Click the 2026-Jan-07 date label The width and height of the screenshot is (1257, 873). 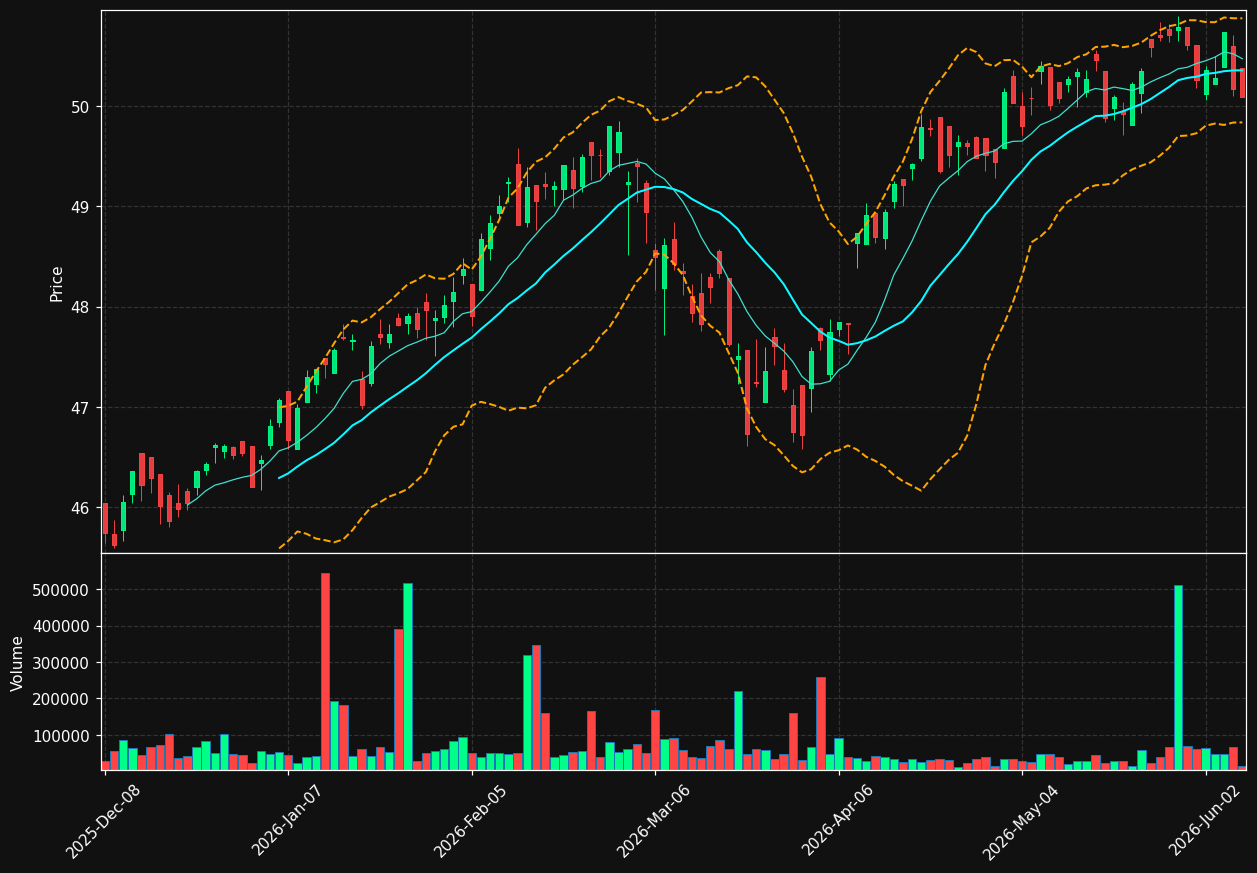[x=288, y=821]
